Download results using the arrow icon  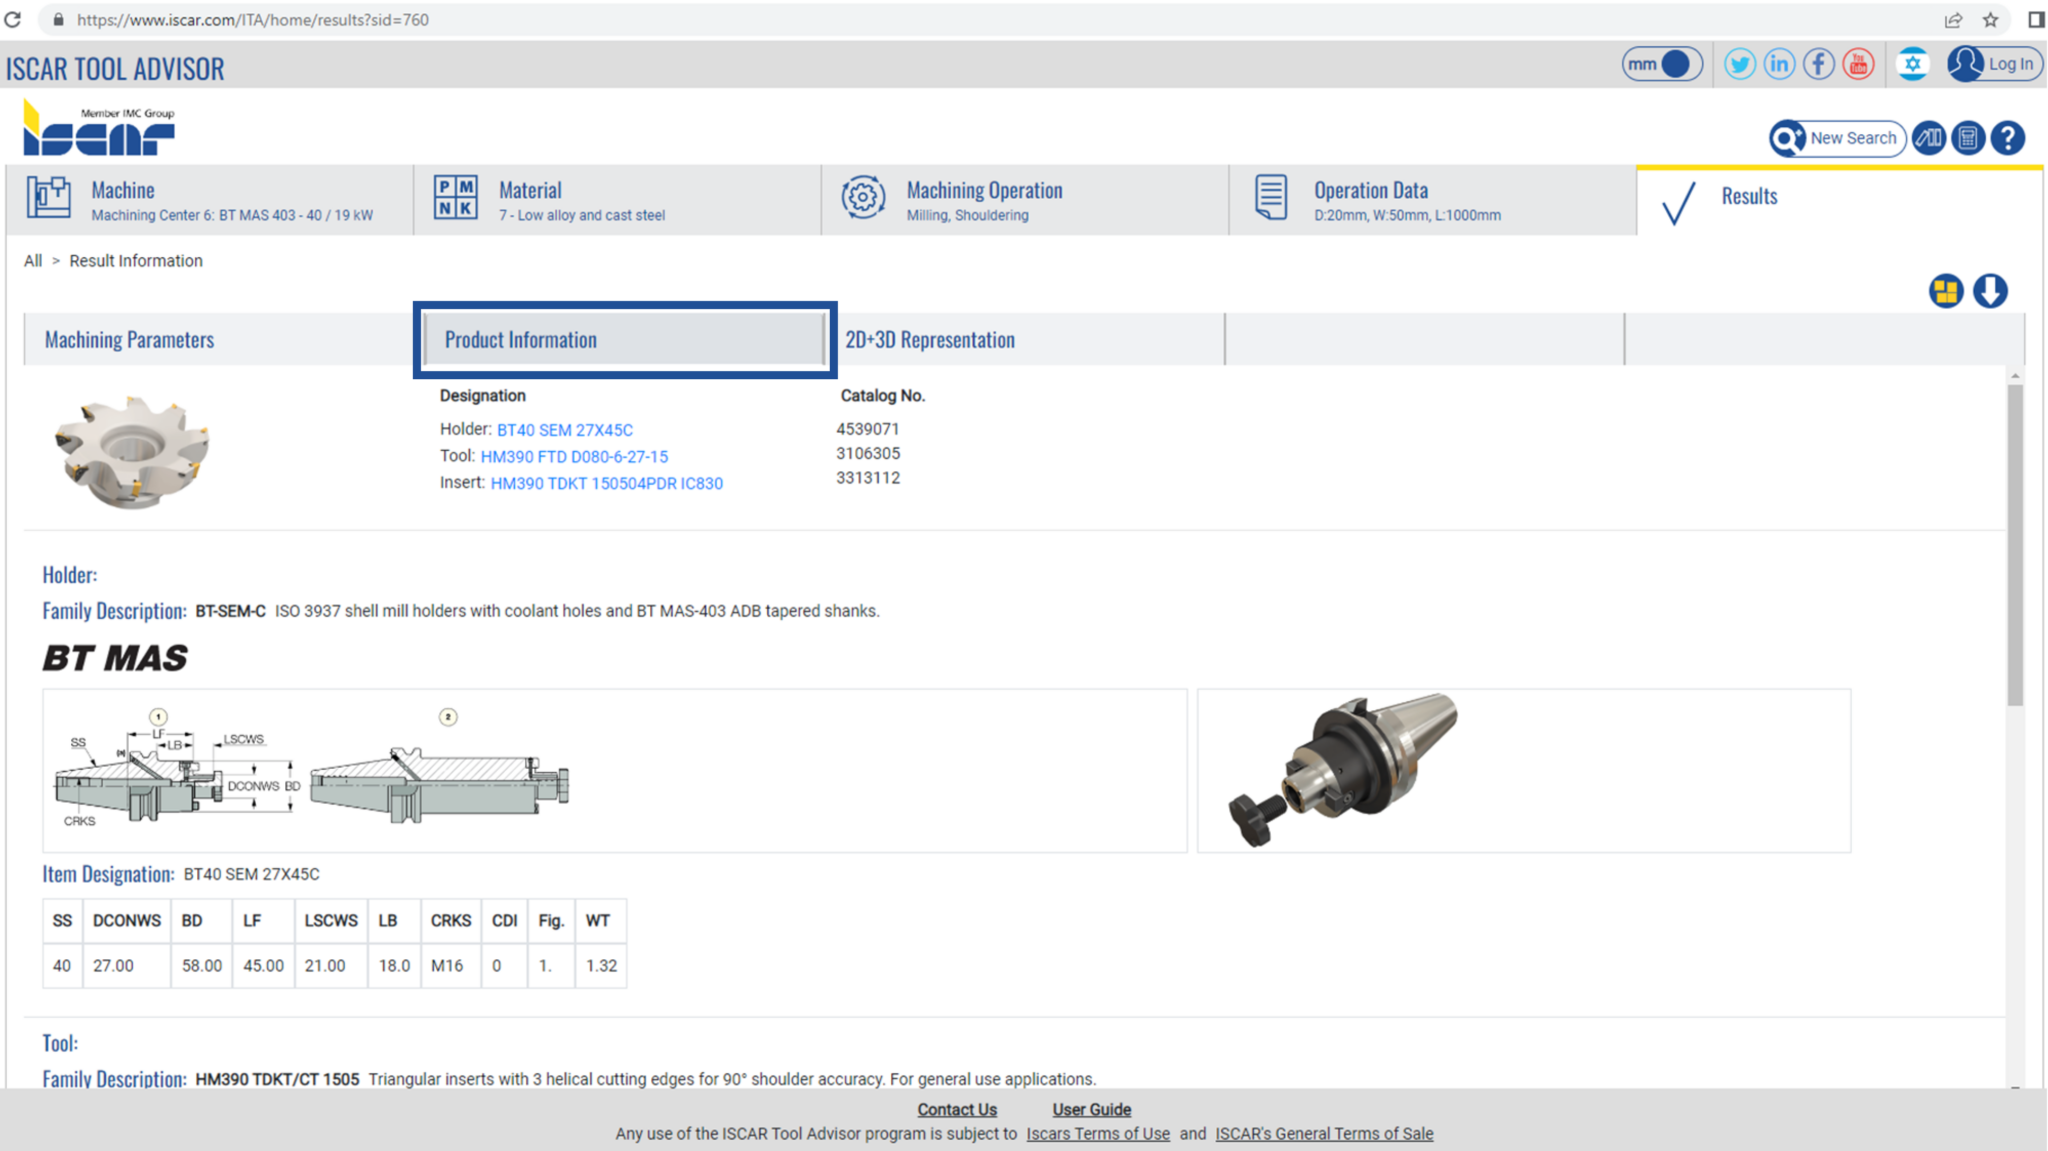(x=1990, y=291)
